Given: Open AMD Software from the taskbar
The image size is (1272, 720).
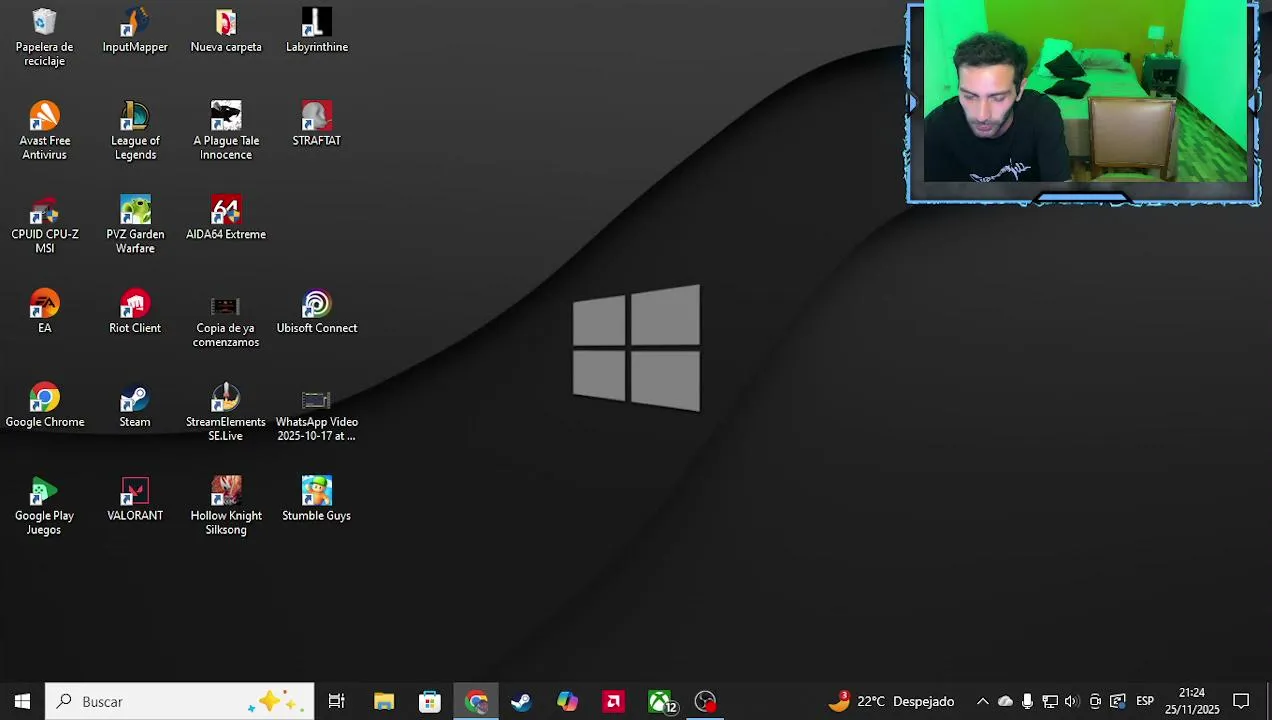Looking at the screenshot, I should pos(613,701).
